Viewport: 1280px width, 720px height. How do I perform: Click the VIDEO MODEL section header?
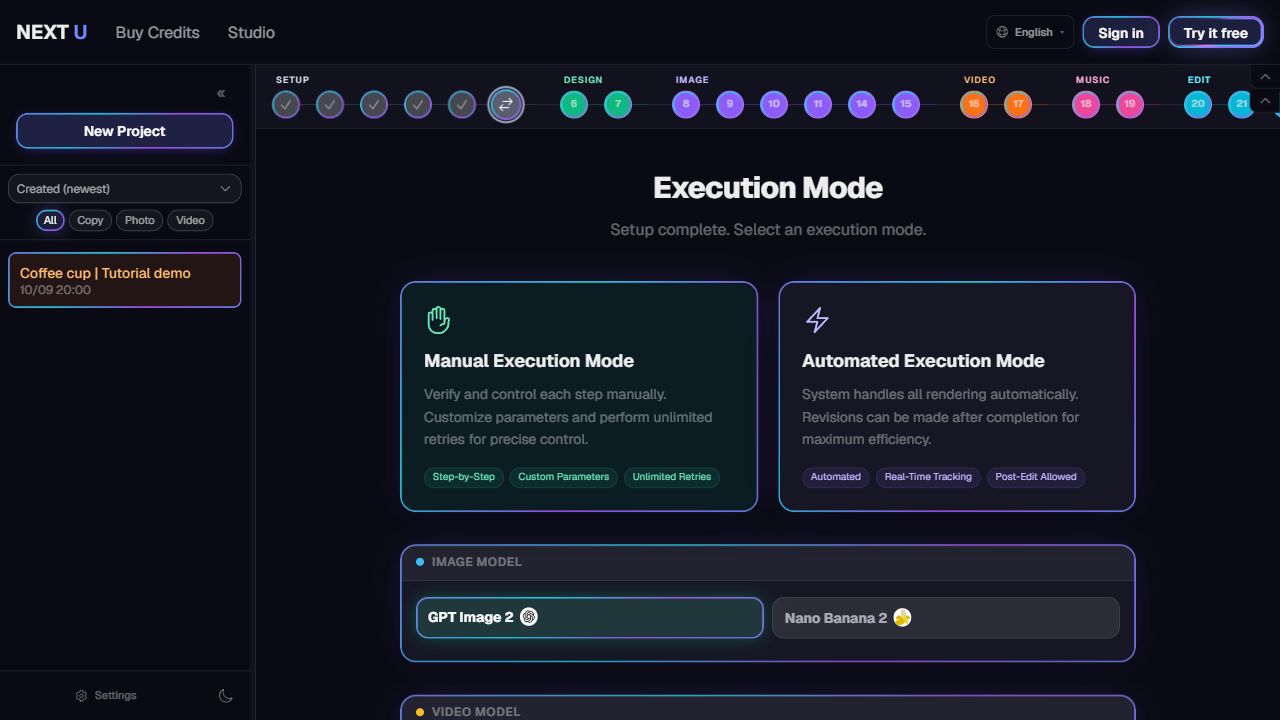coord(768,709)
